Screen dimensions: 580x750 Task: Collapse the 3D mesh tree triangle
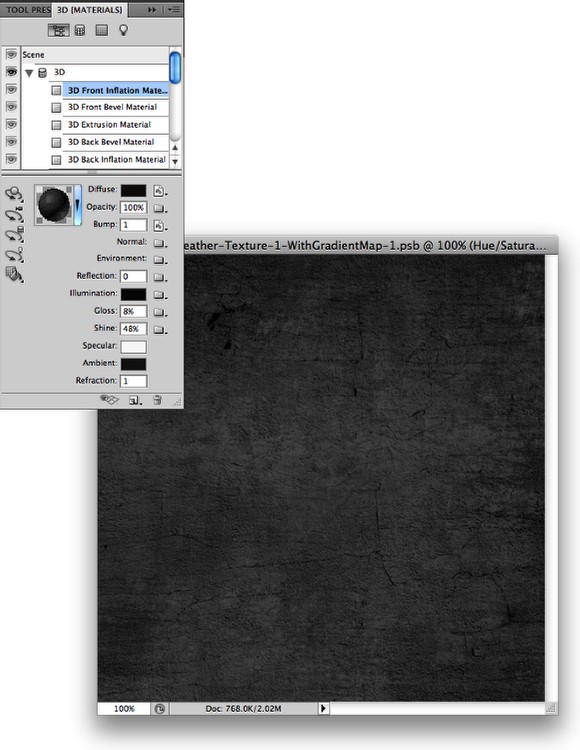pos(29,73)
